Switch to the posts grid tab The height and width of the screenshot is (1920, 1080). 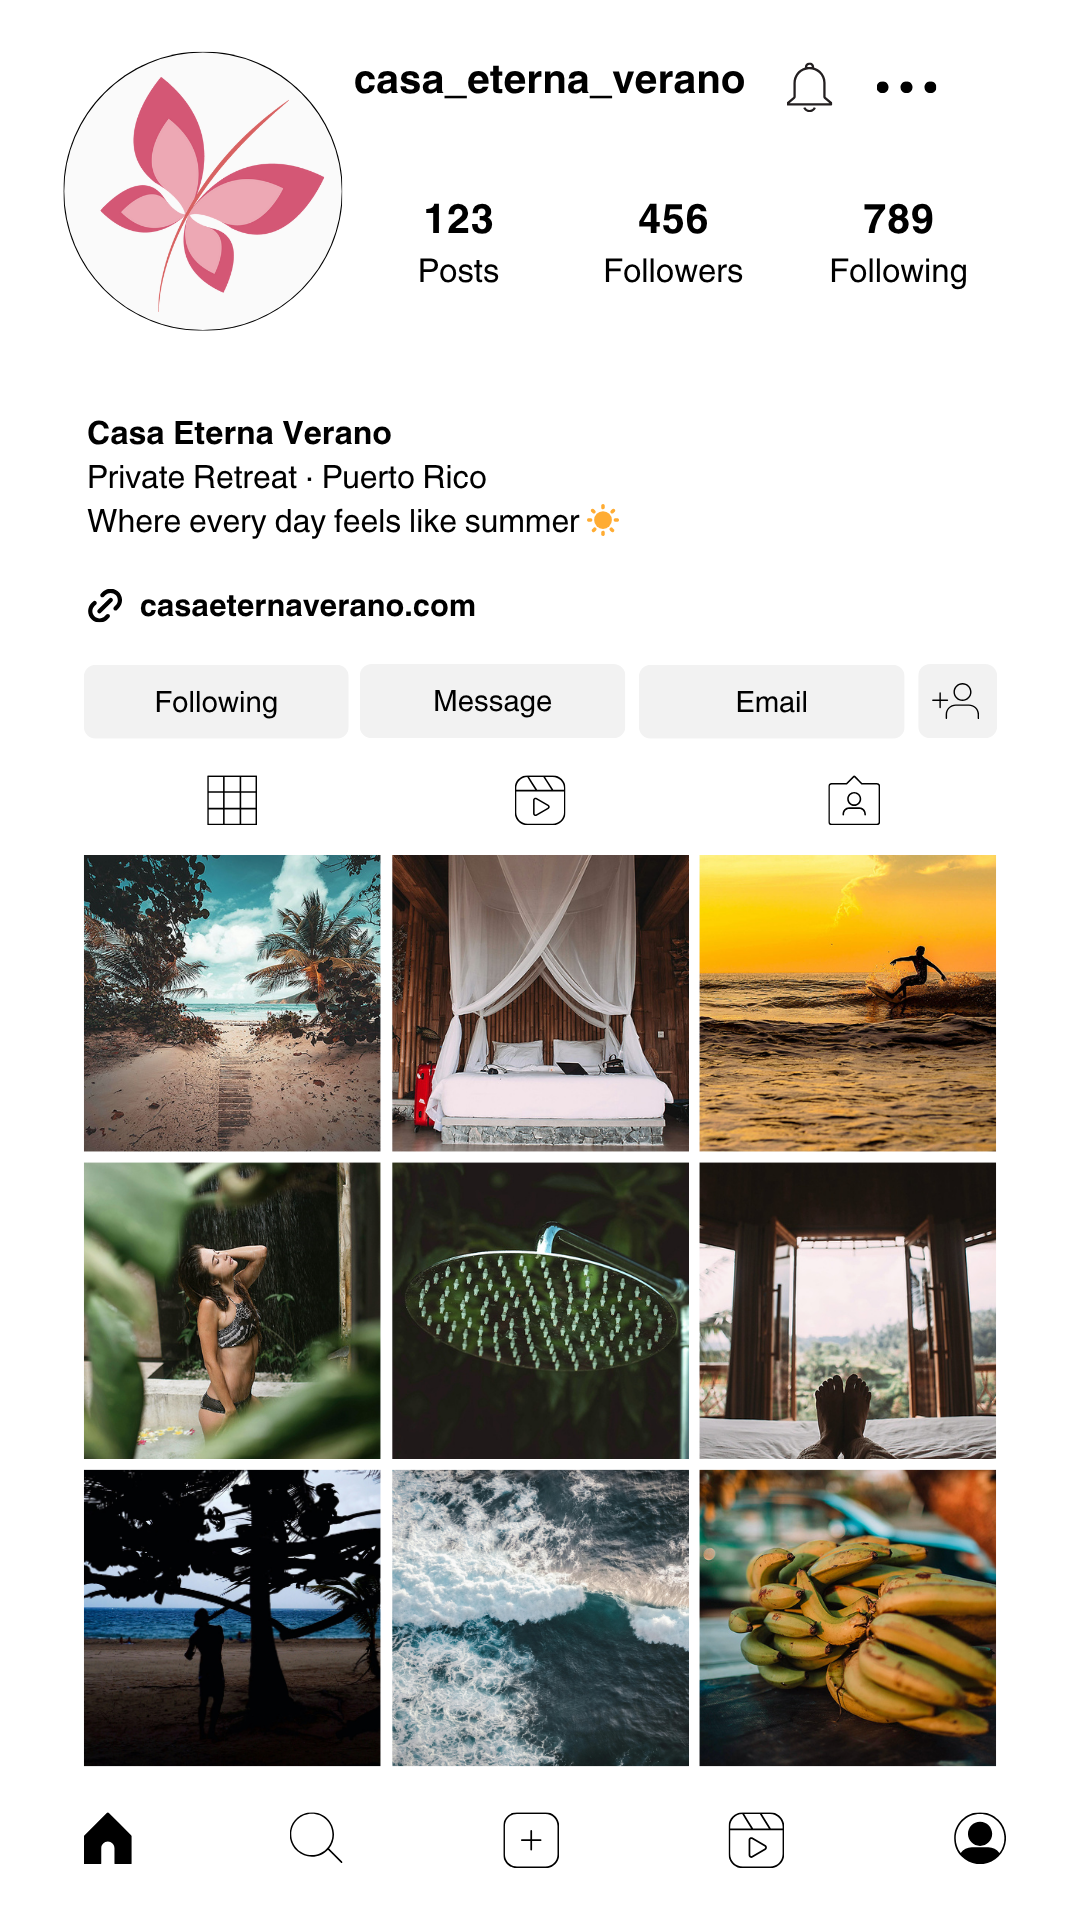point(232,800)
